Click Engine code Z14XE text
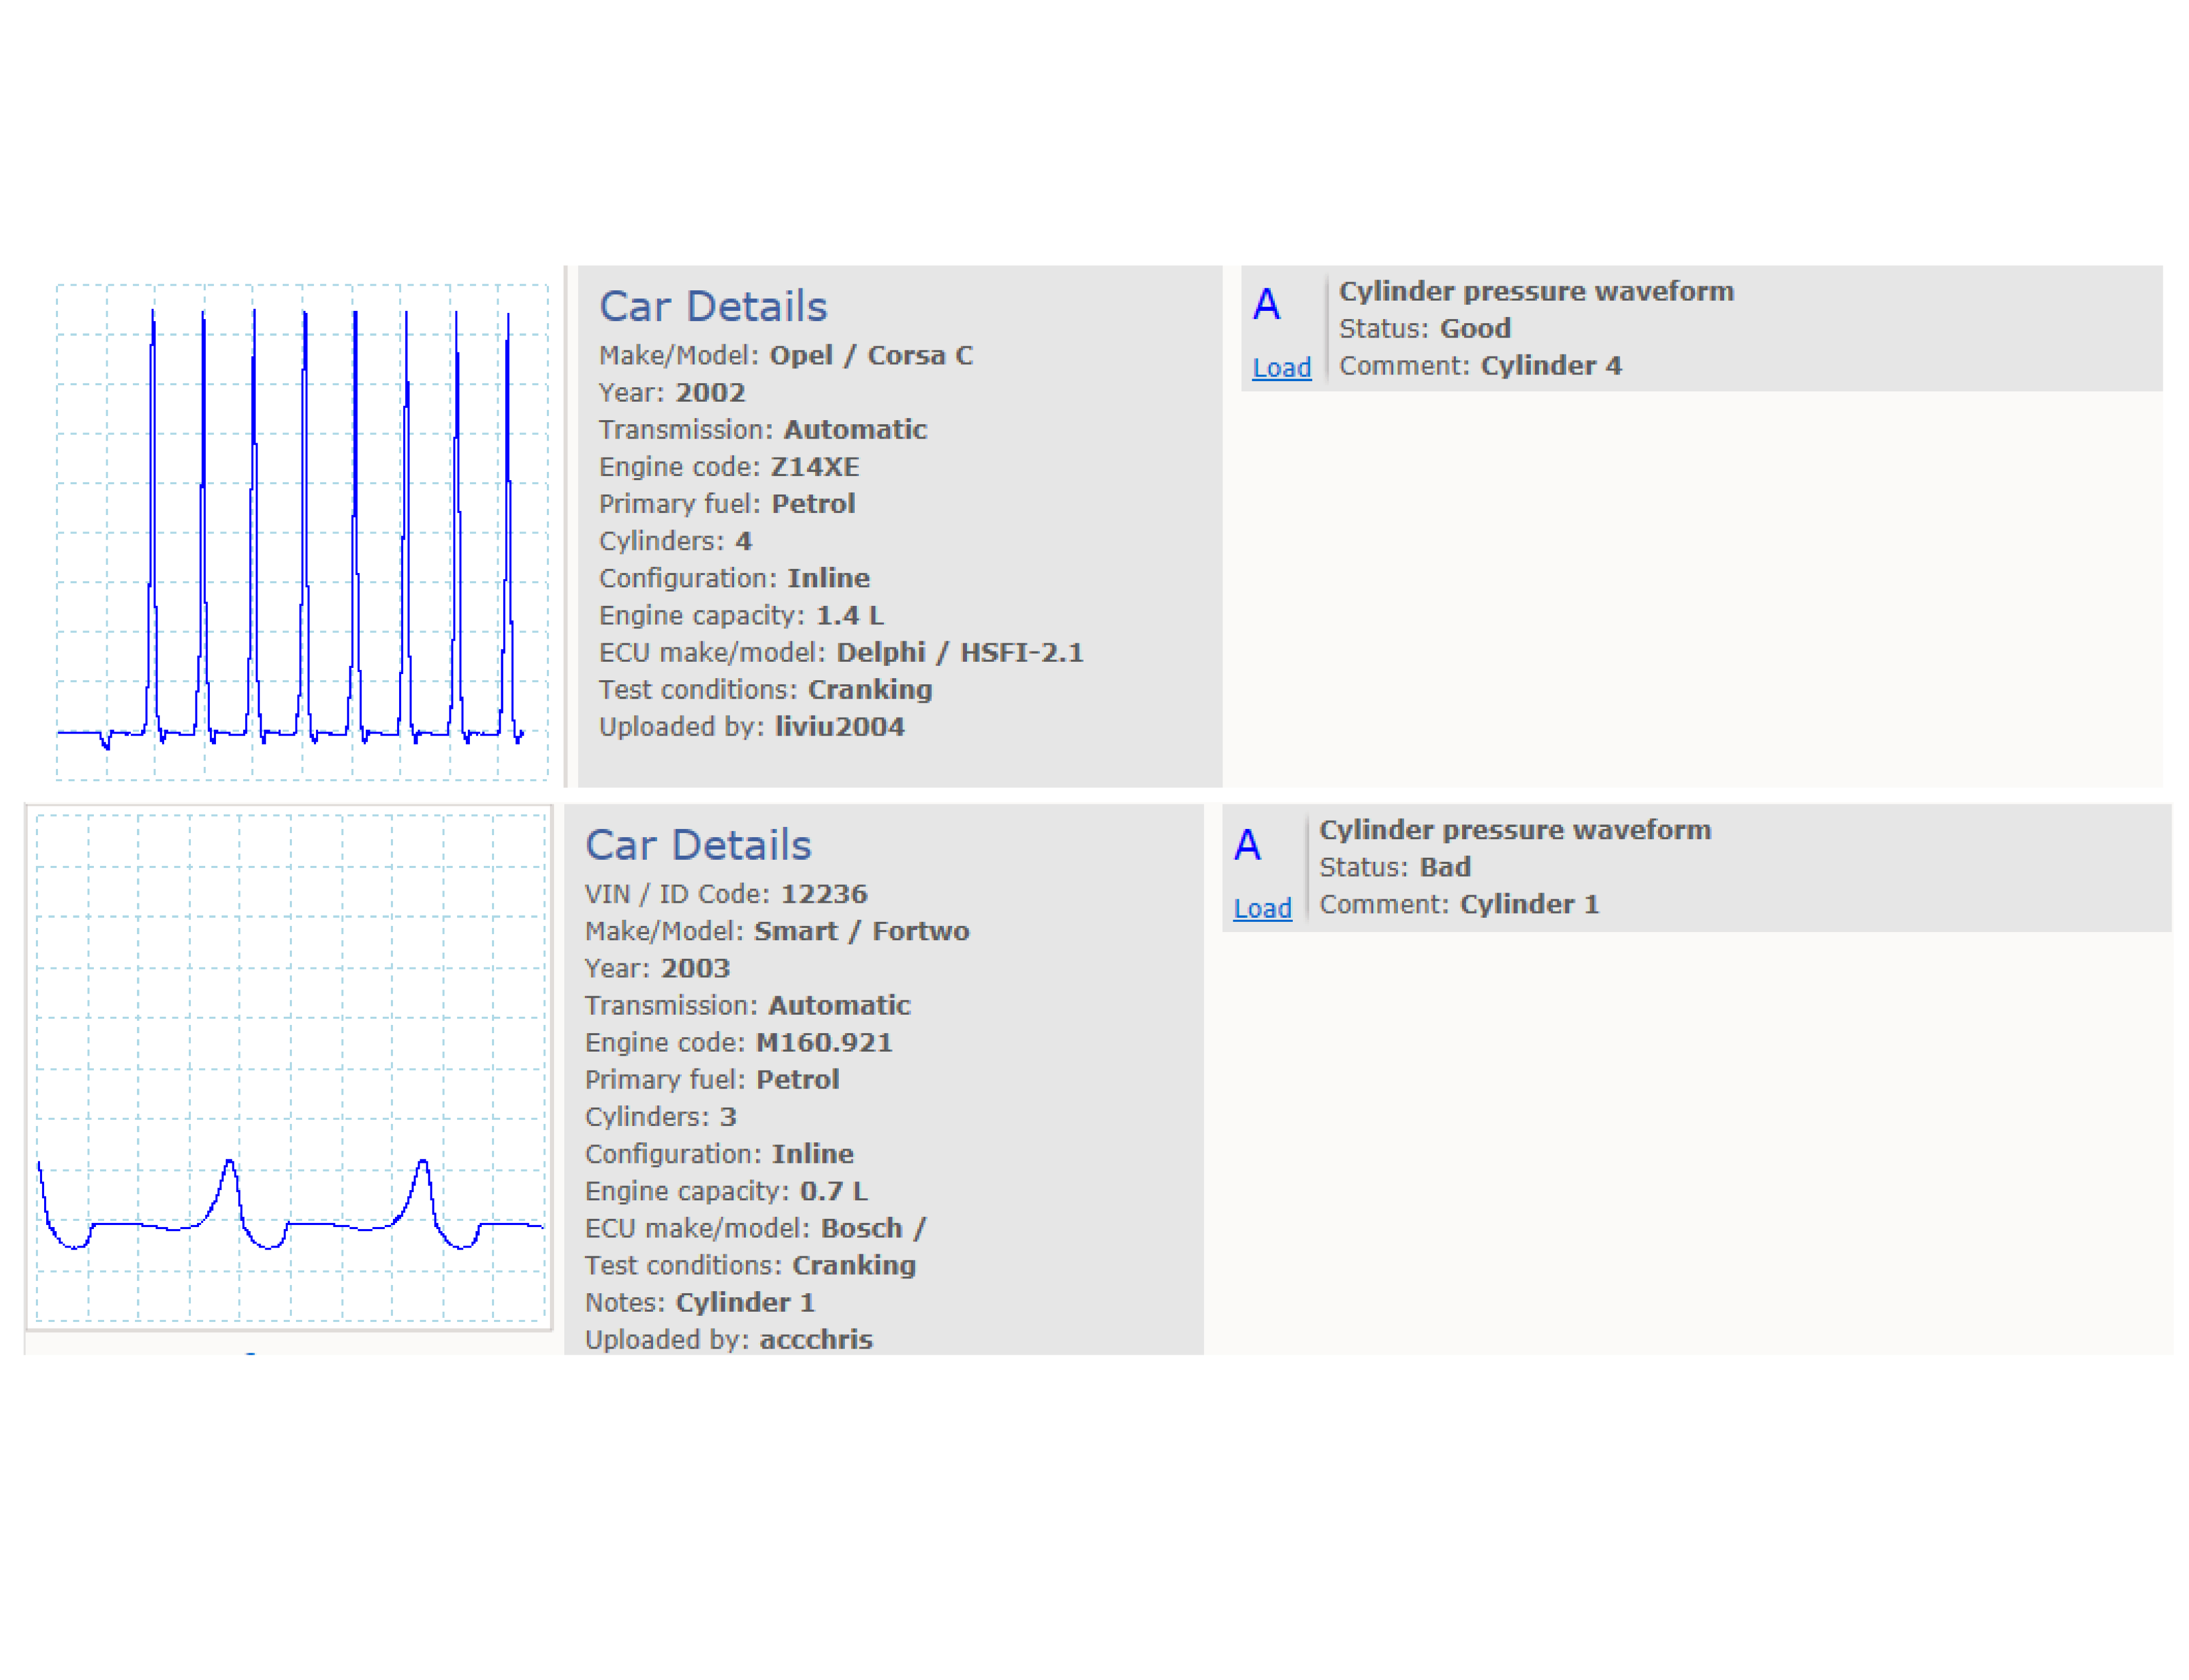This screenshot has width=2189, height=1680. click(729, 467)
